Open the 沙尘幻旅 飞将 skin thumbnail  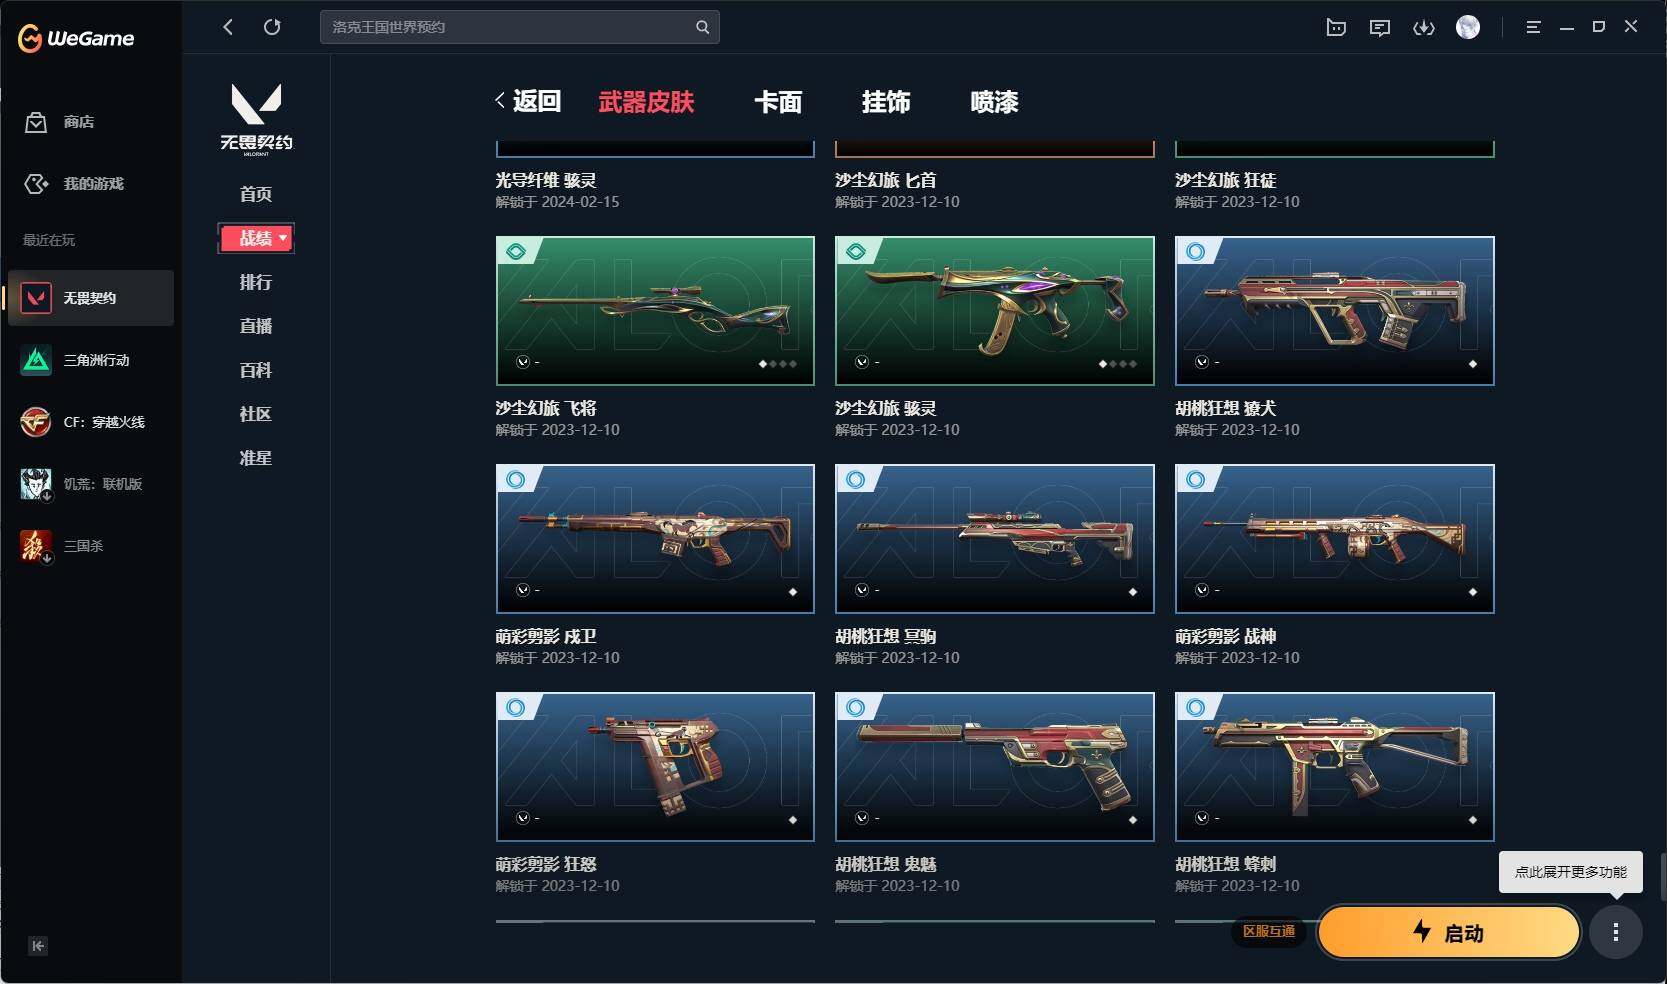tap(655, 311)
